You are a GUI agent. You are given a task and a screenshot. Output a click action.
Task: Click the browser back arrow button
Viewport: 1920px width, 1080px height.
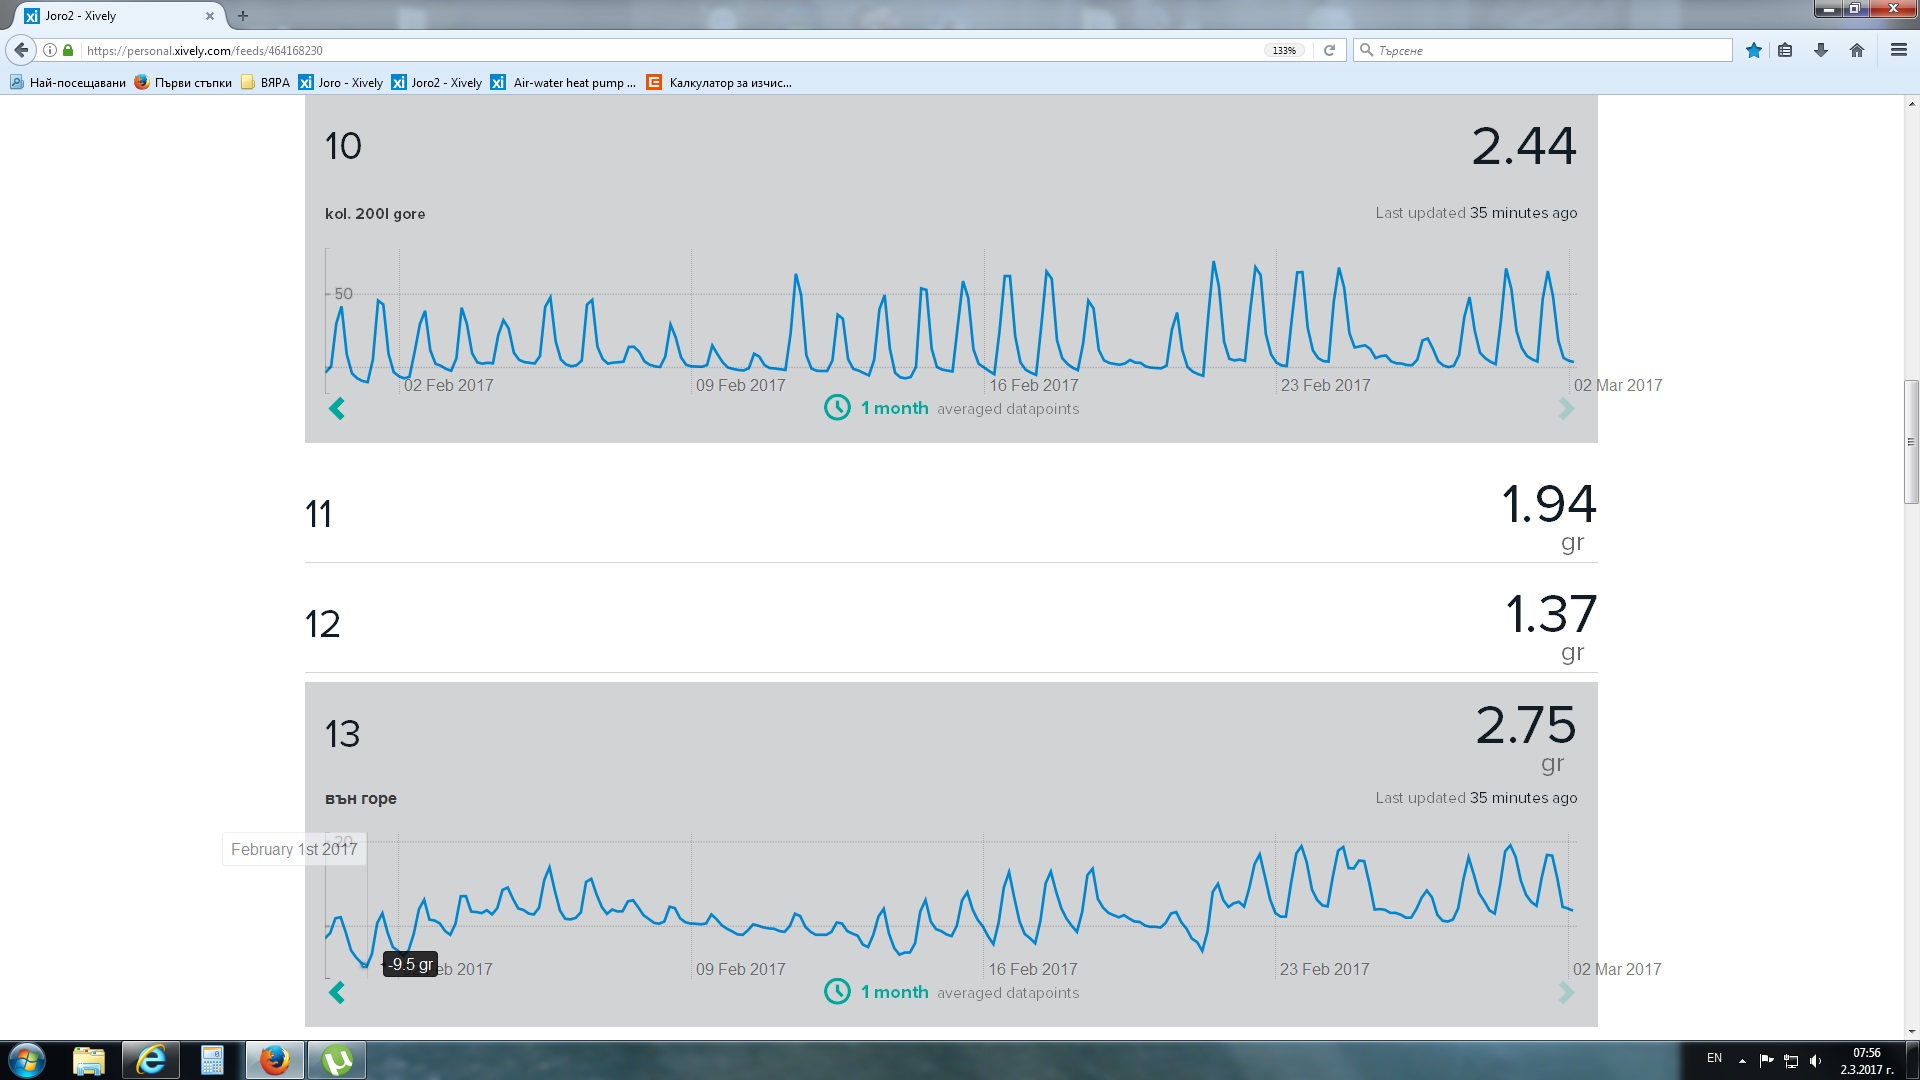21,50
